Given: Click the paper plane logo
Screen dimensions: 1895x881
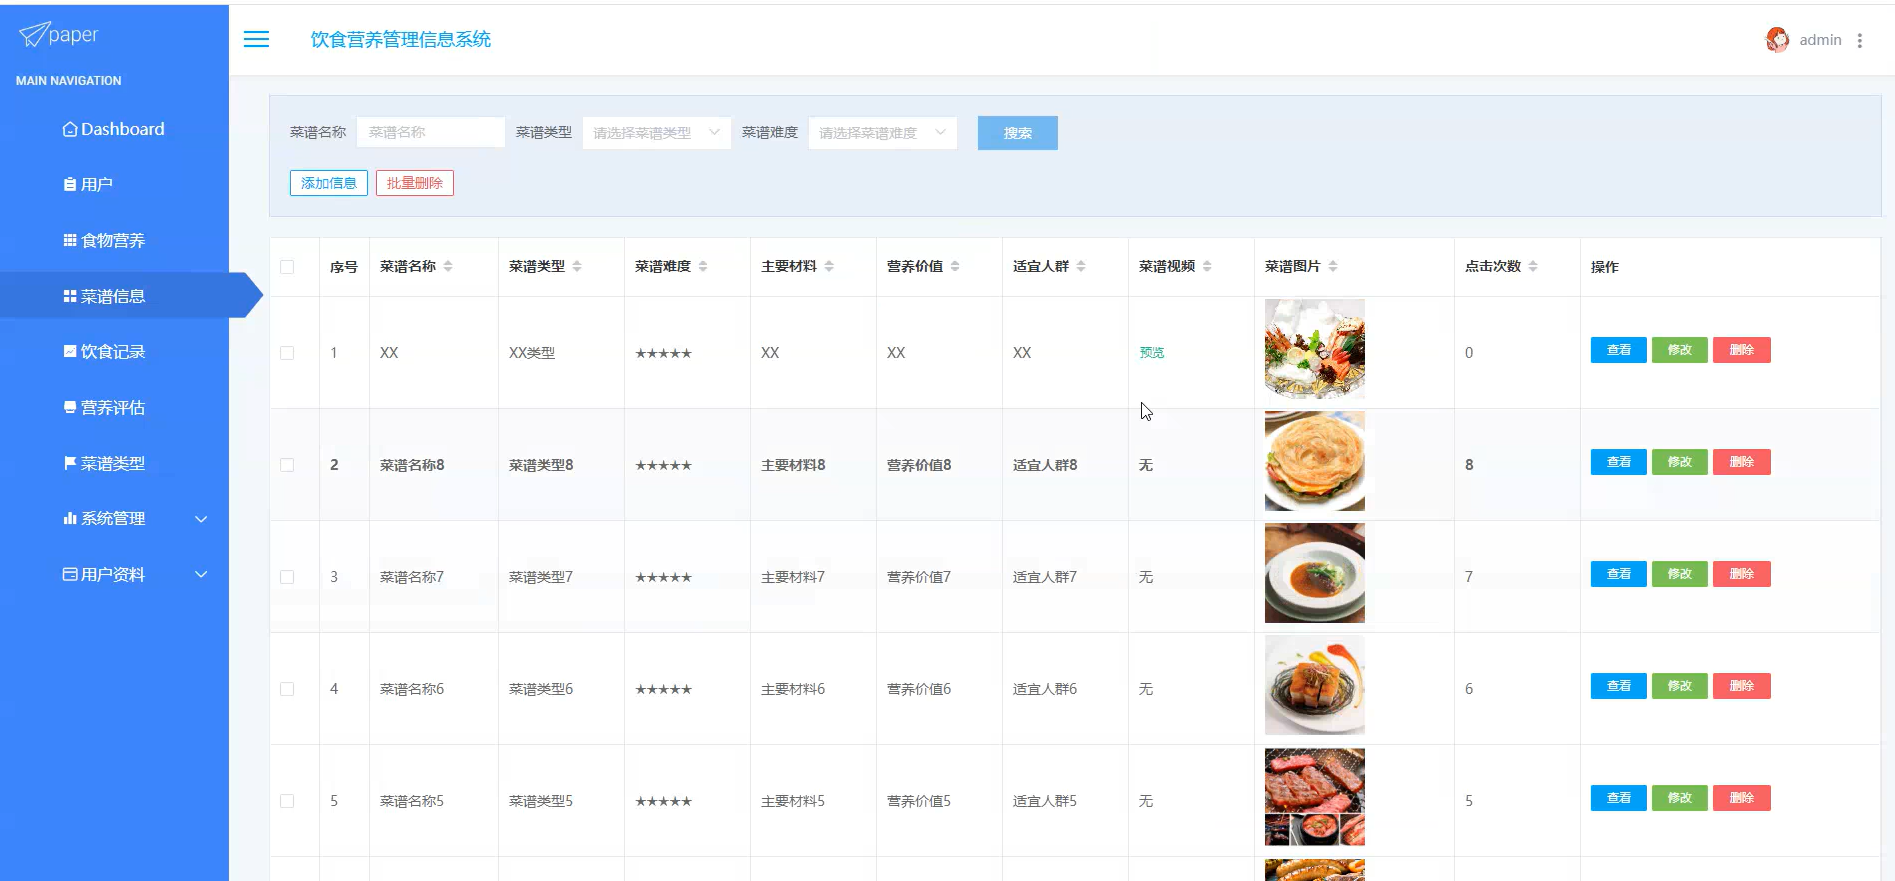Looking at the screenshot, I should coord(34,35).
